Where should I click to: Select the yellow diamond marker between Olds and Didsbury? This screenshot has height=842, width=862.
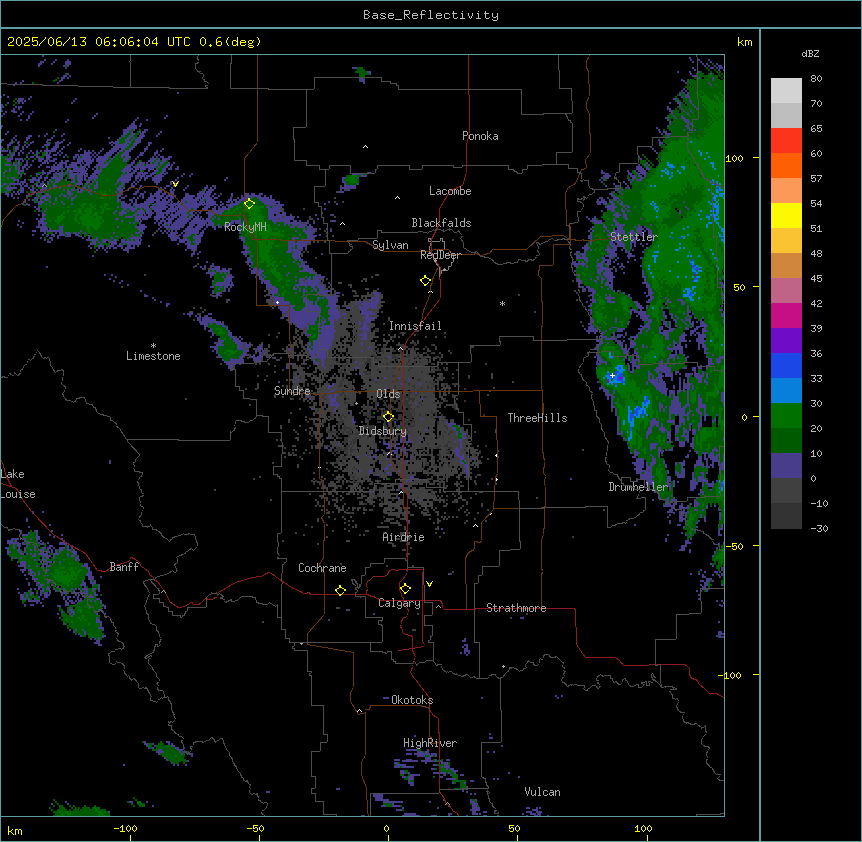pyautogui.click(x=388, y=417)
